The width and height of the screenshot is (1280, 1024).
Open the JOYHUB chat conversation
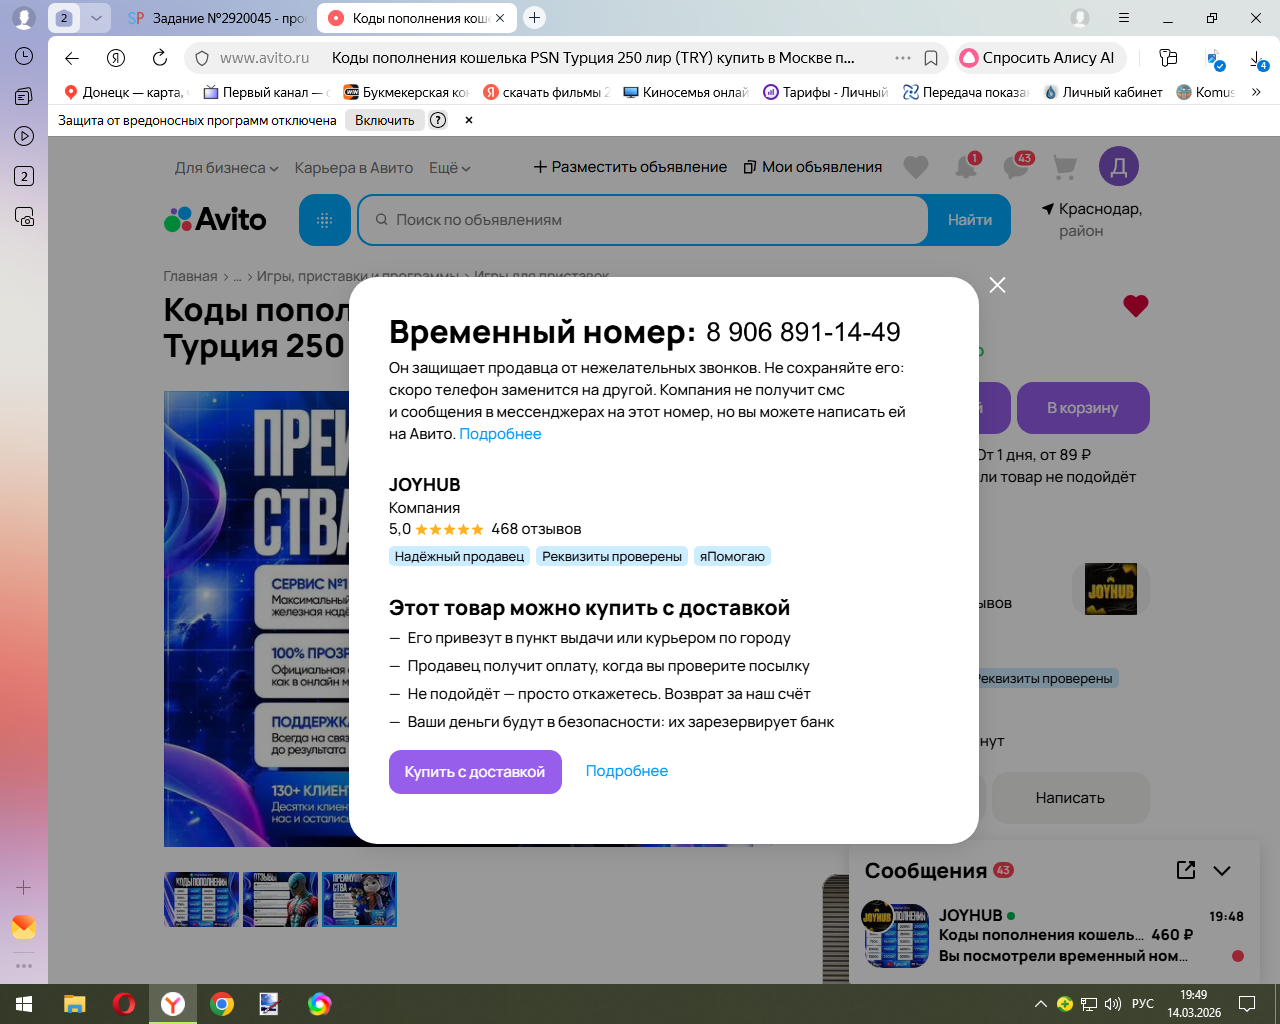[1055, 935]
